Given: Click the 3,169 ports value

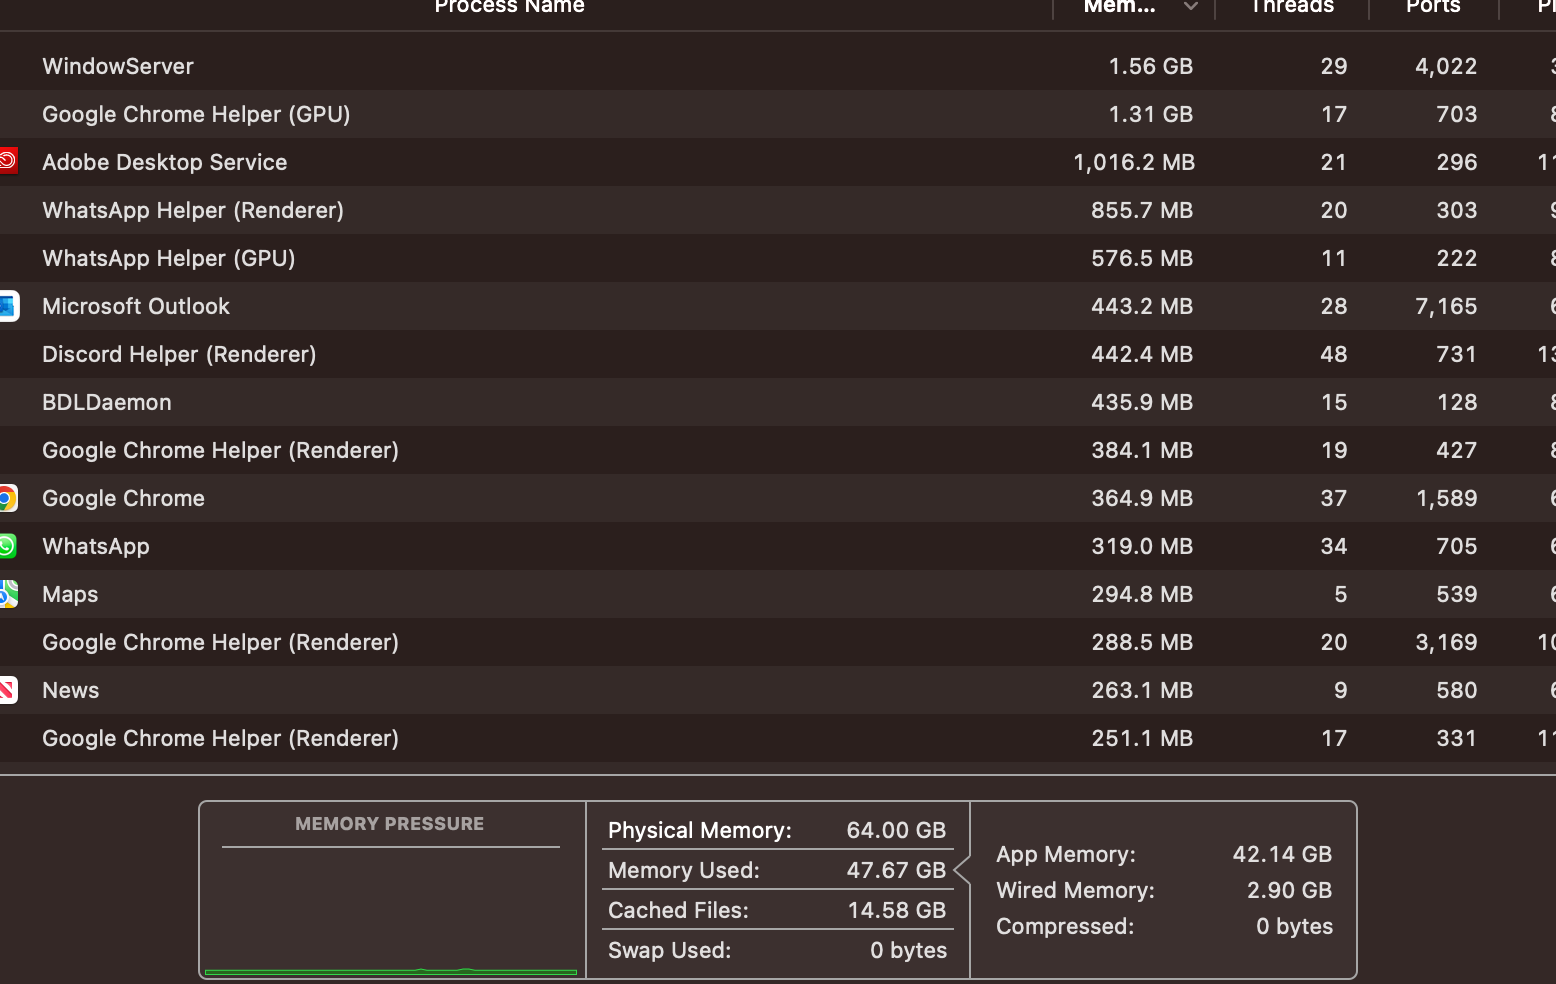Looking at the screenshot, I should (1446, 642).
